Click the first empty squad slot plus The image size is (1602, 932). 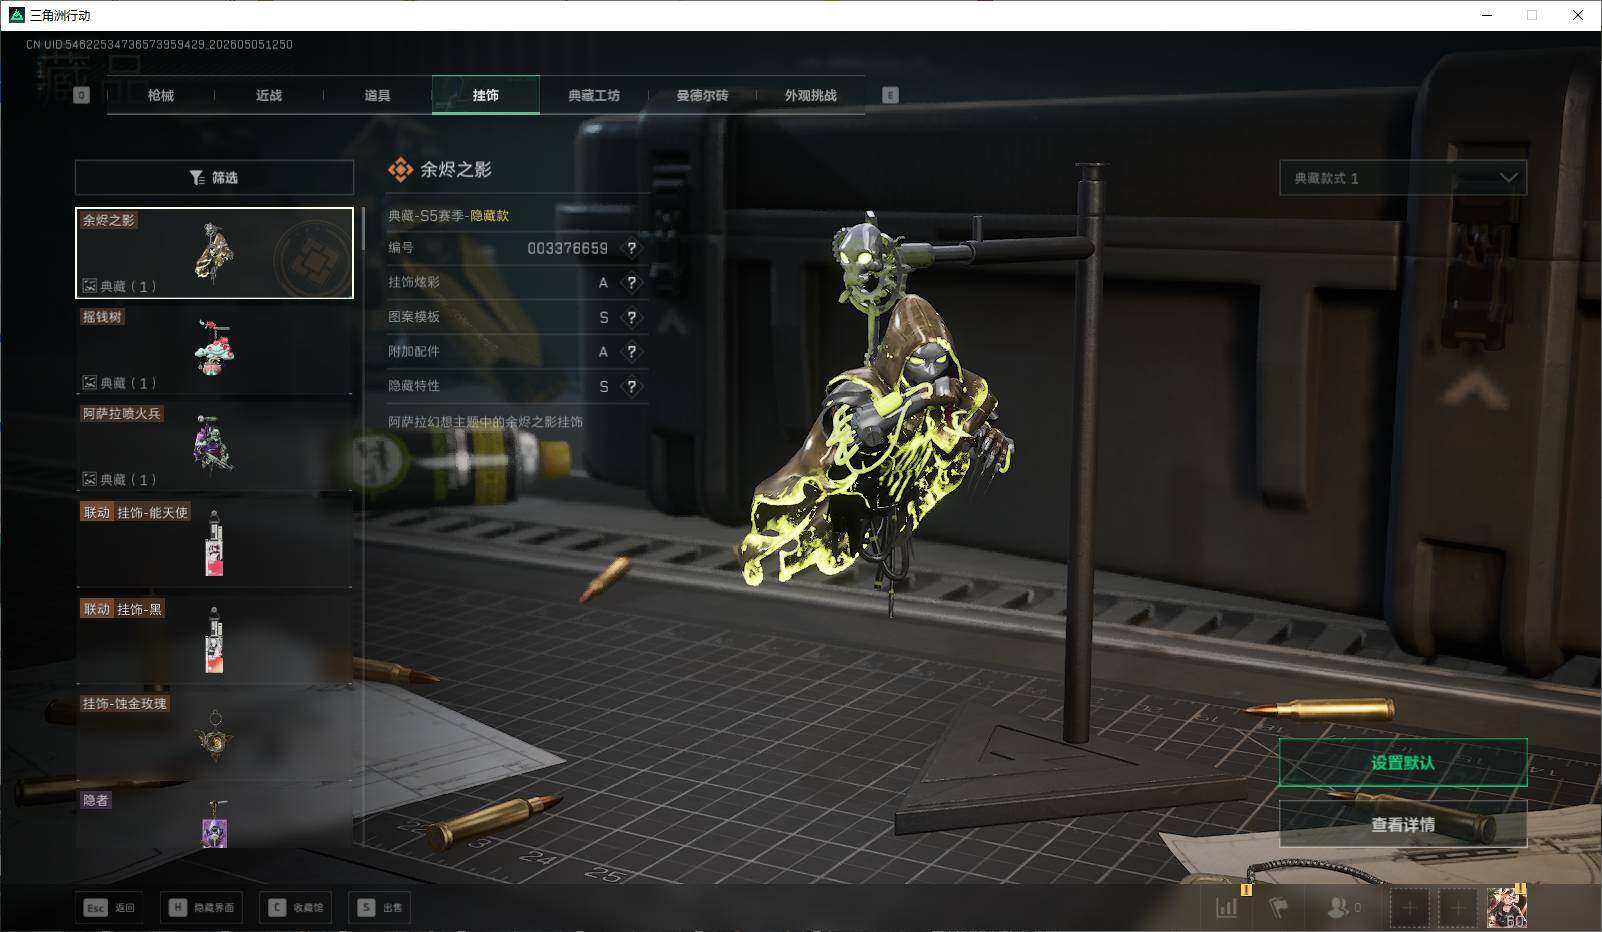[1409, 908]
